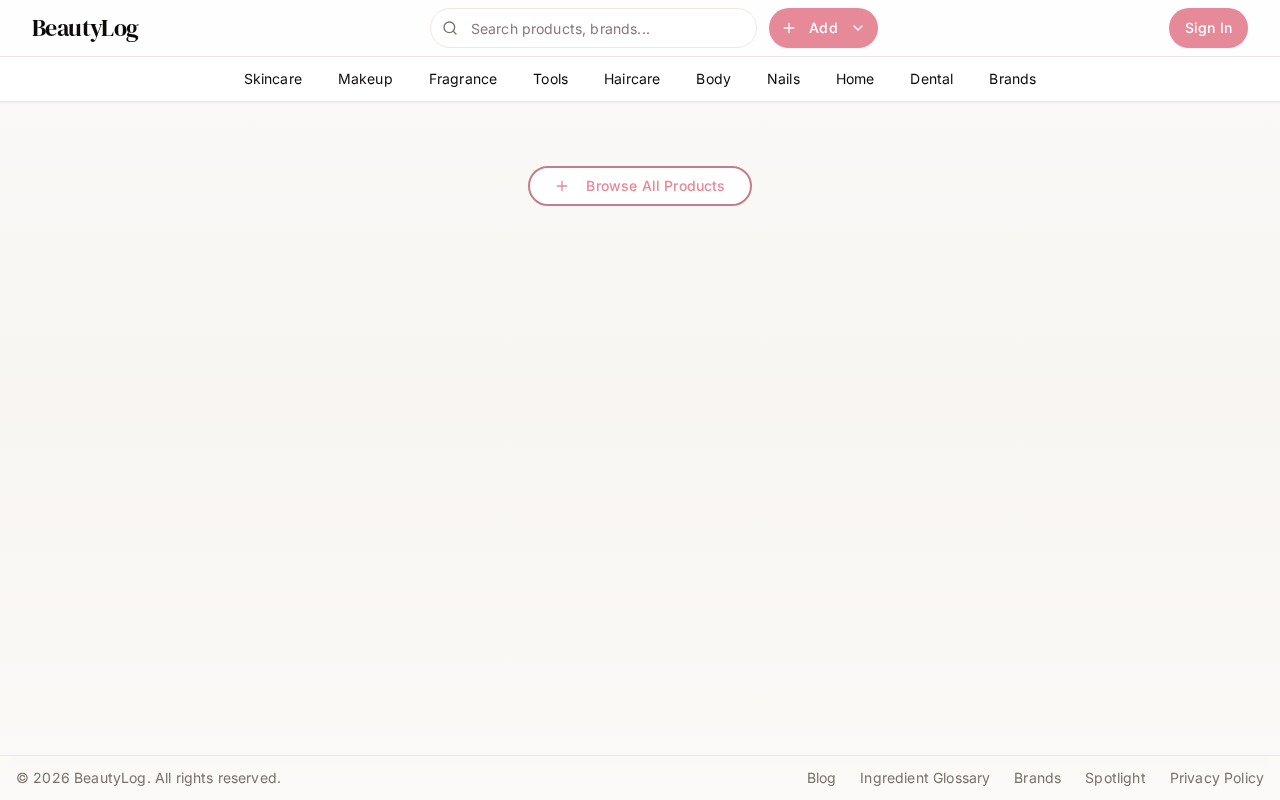Open the Haircare category

[632, 79]
